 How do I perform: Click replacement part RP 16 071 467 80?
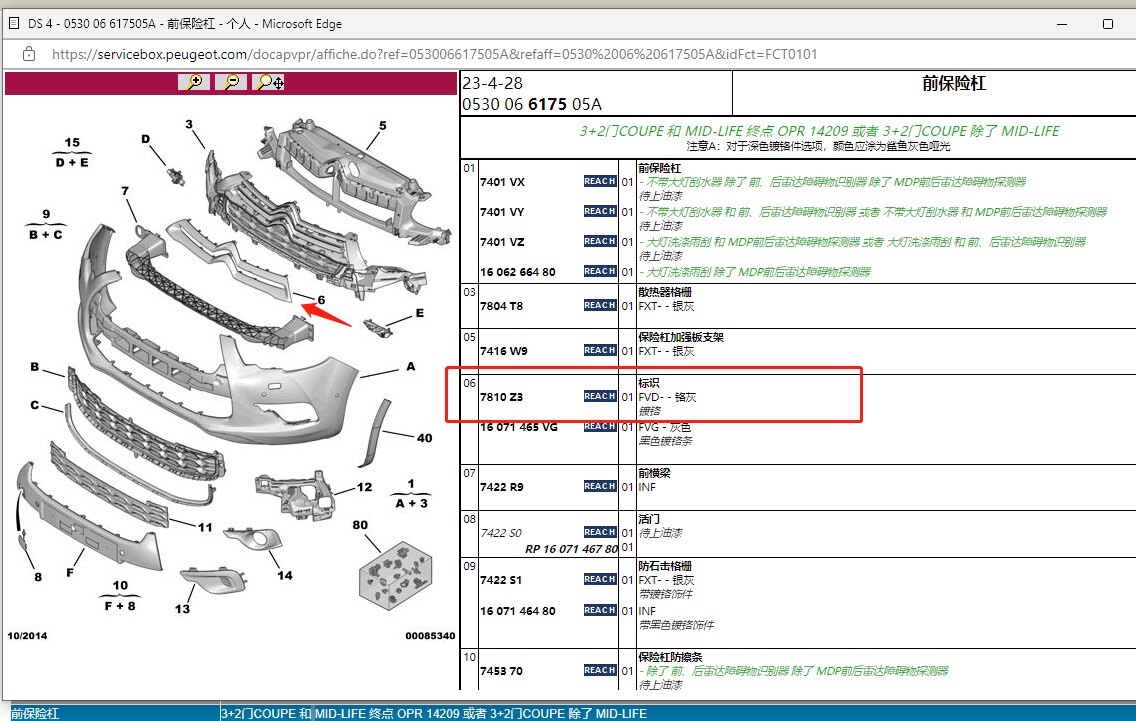click(572, 549)
